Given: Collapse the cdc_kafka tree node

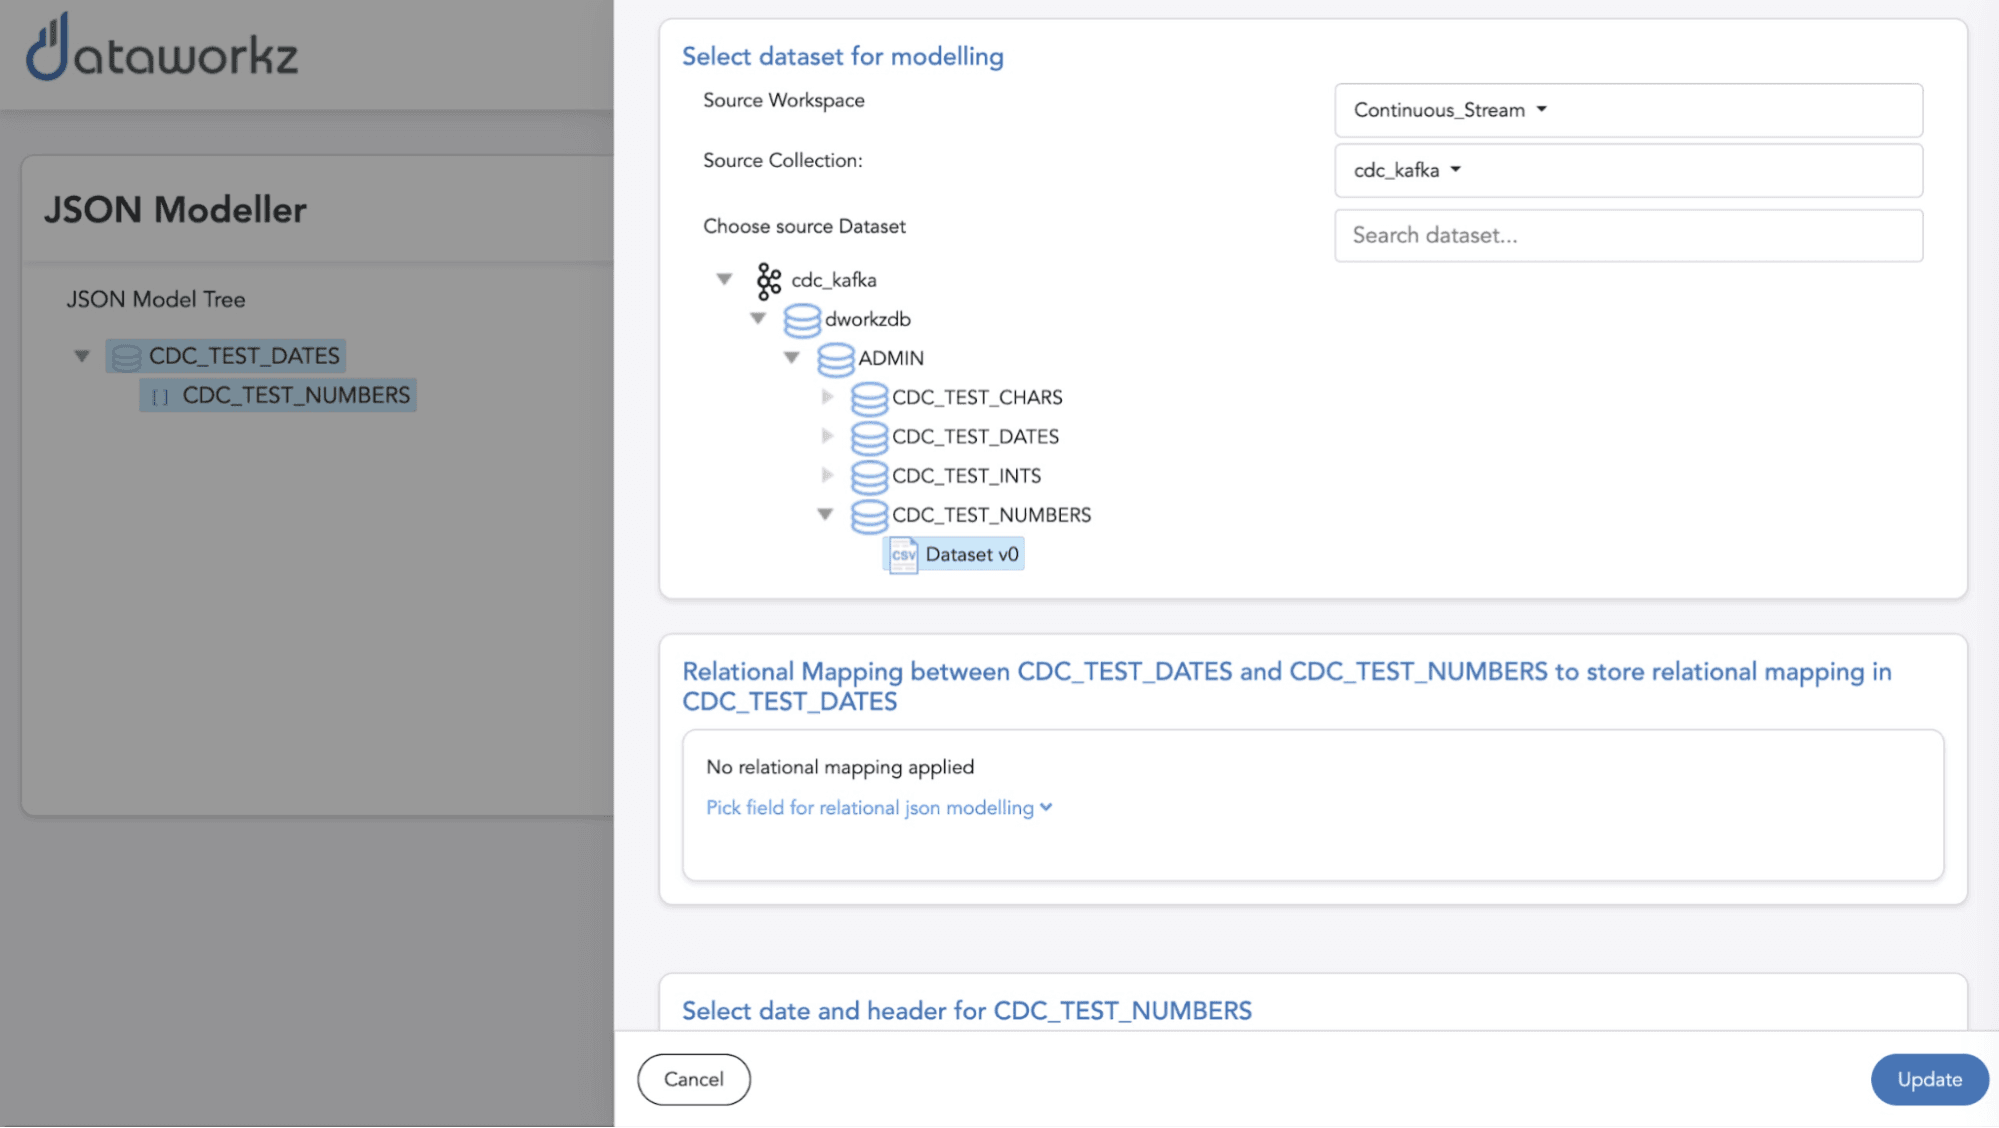Looking at the screenshot, I should coord(725,280).
